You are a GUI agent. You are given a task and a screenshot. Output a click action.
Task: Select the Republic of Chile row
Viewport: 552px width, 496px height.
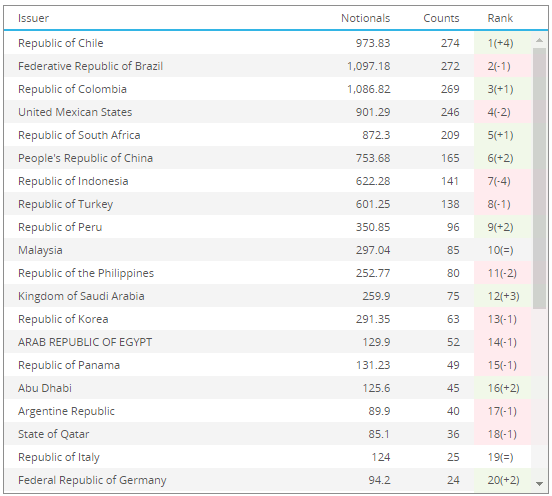click(268, 43)
